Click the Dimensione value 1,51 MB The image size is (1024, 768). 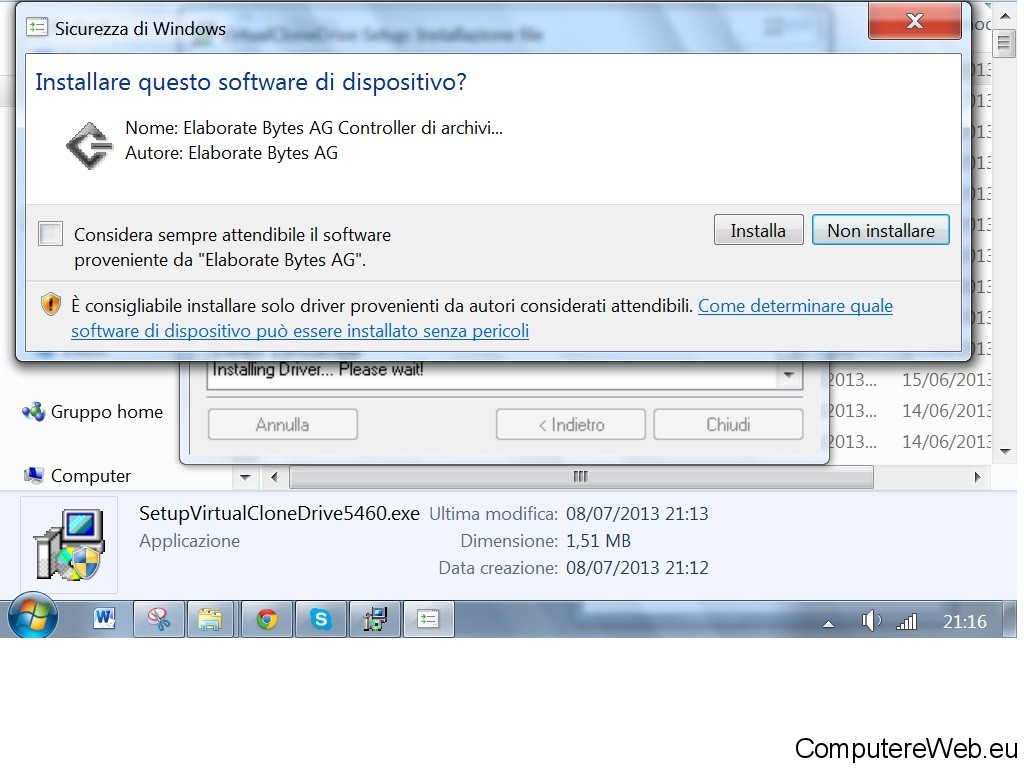598,541
